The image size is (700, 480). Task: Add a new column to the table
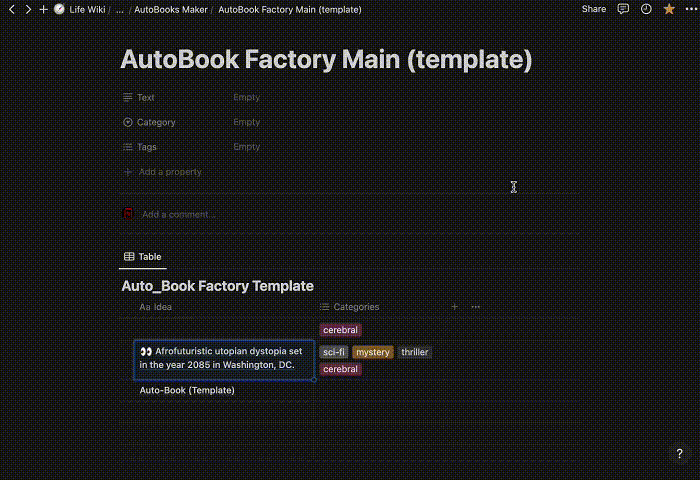[x=455, y=307]
